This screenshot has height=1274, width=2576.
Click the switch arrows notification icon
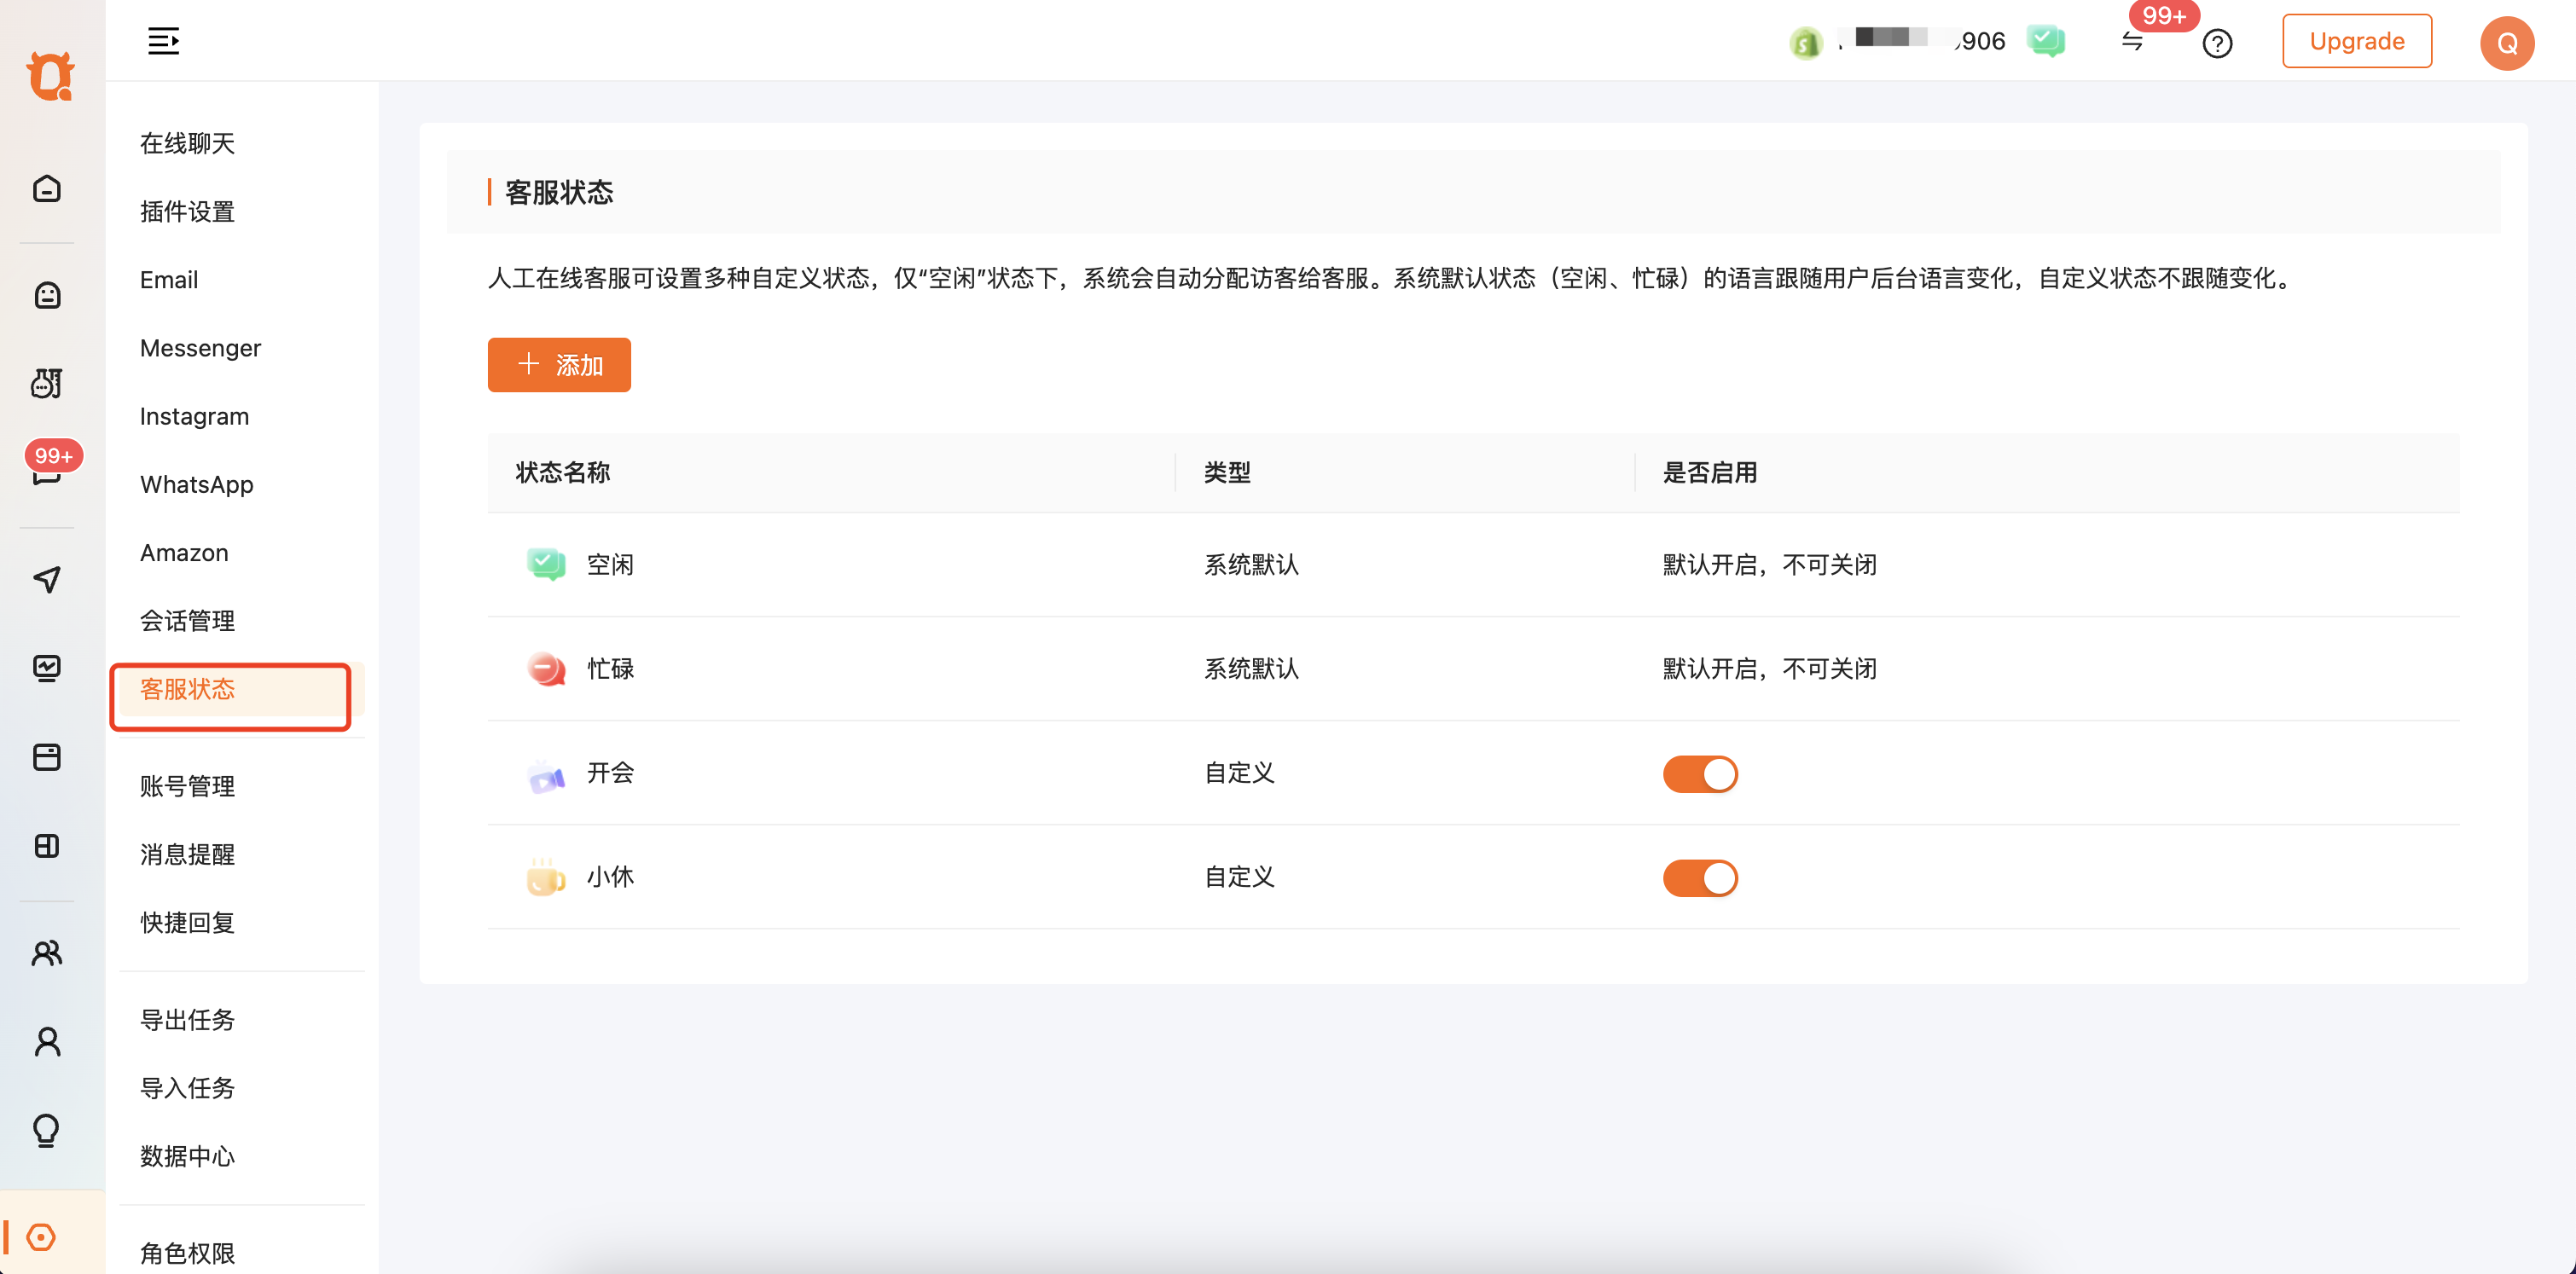click(x=2132, y=42)
